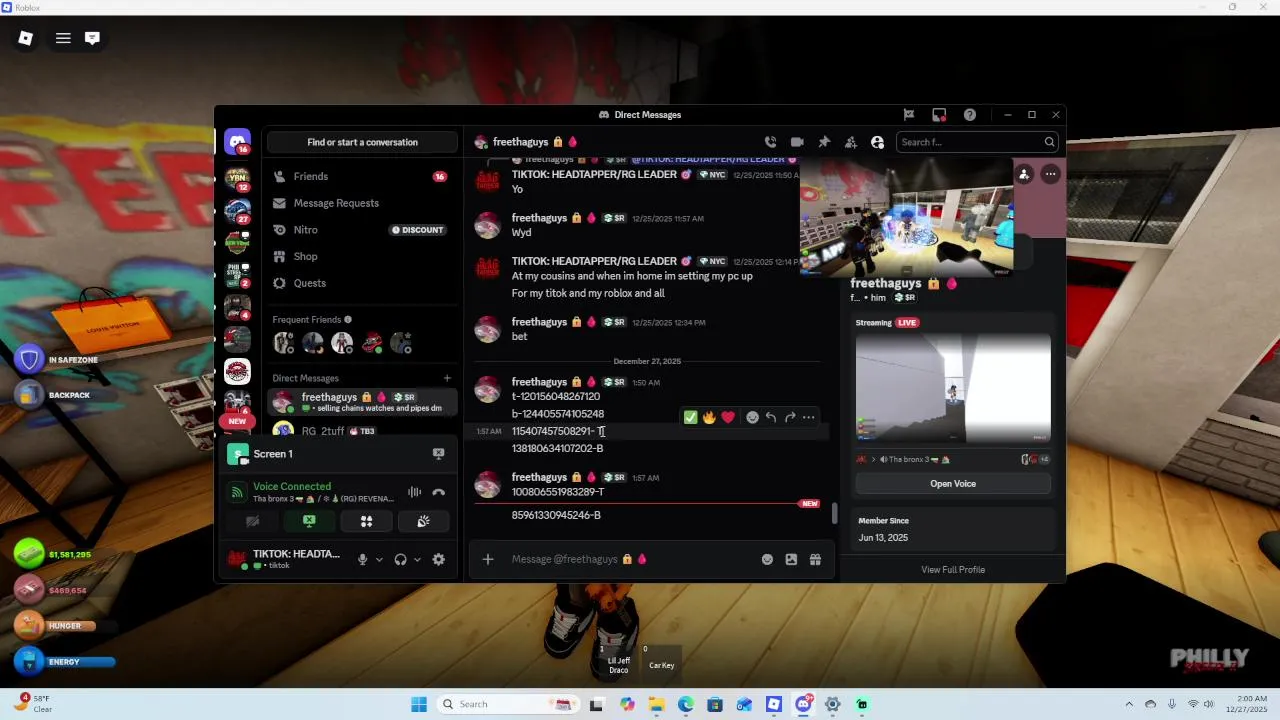This screenshot has width=1280, height=720.
Task: Open Windows Start menu
Action: coord(419,704)
